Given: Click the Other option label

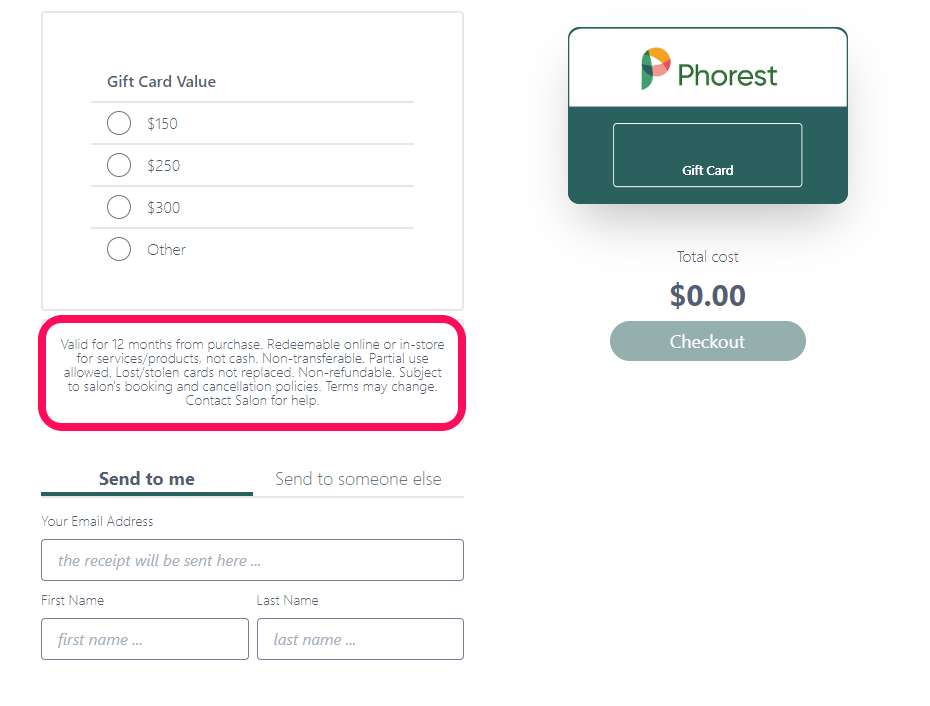Looking at the screenshot, I should point(167,250).
